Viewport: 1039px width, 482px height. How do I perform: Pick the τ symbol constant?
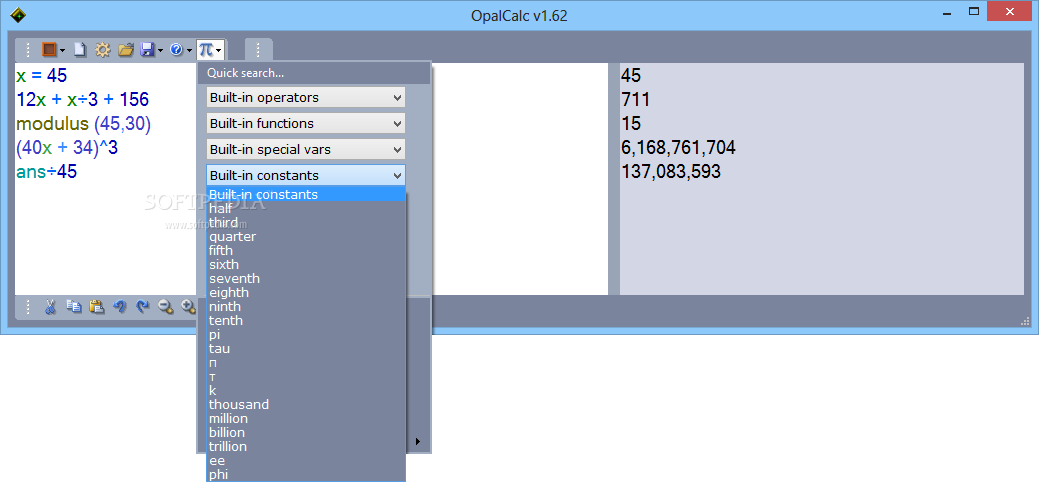tap(306, 377)
